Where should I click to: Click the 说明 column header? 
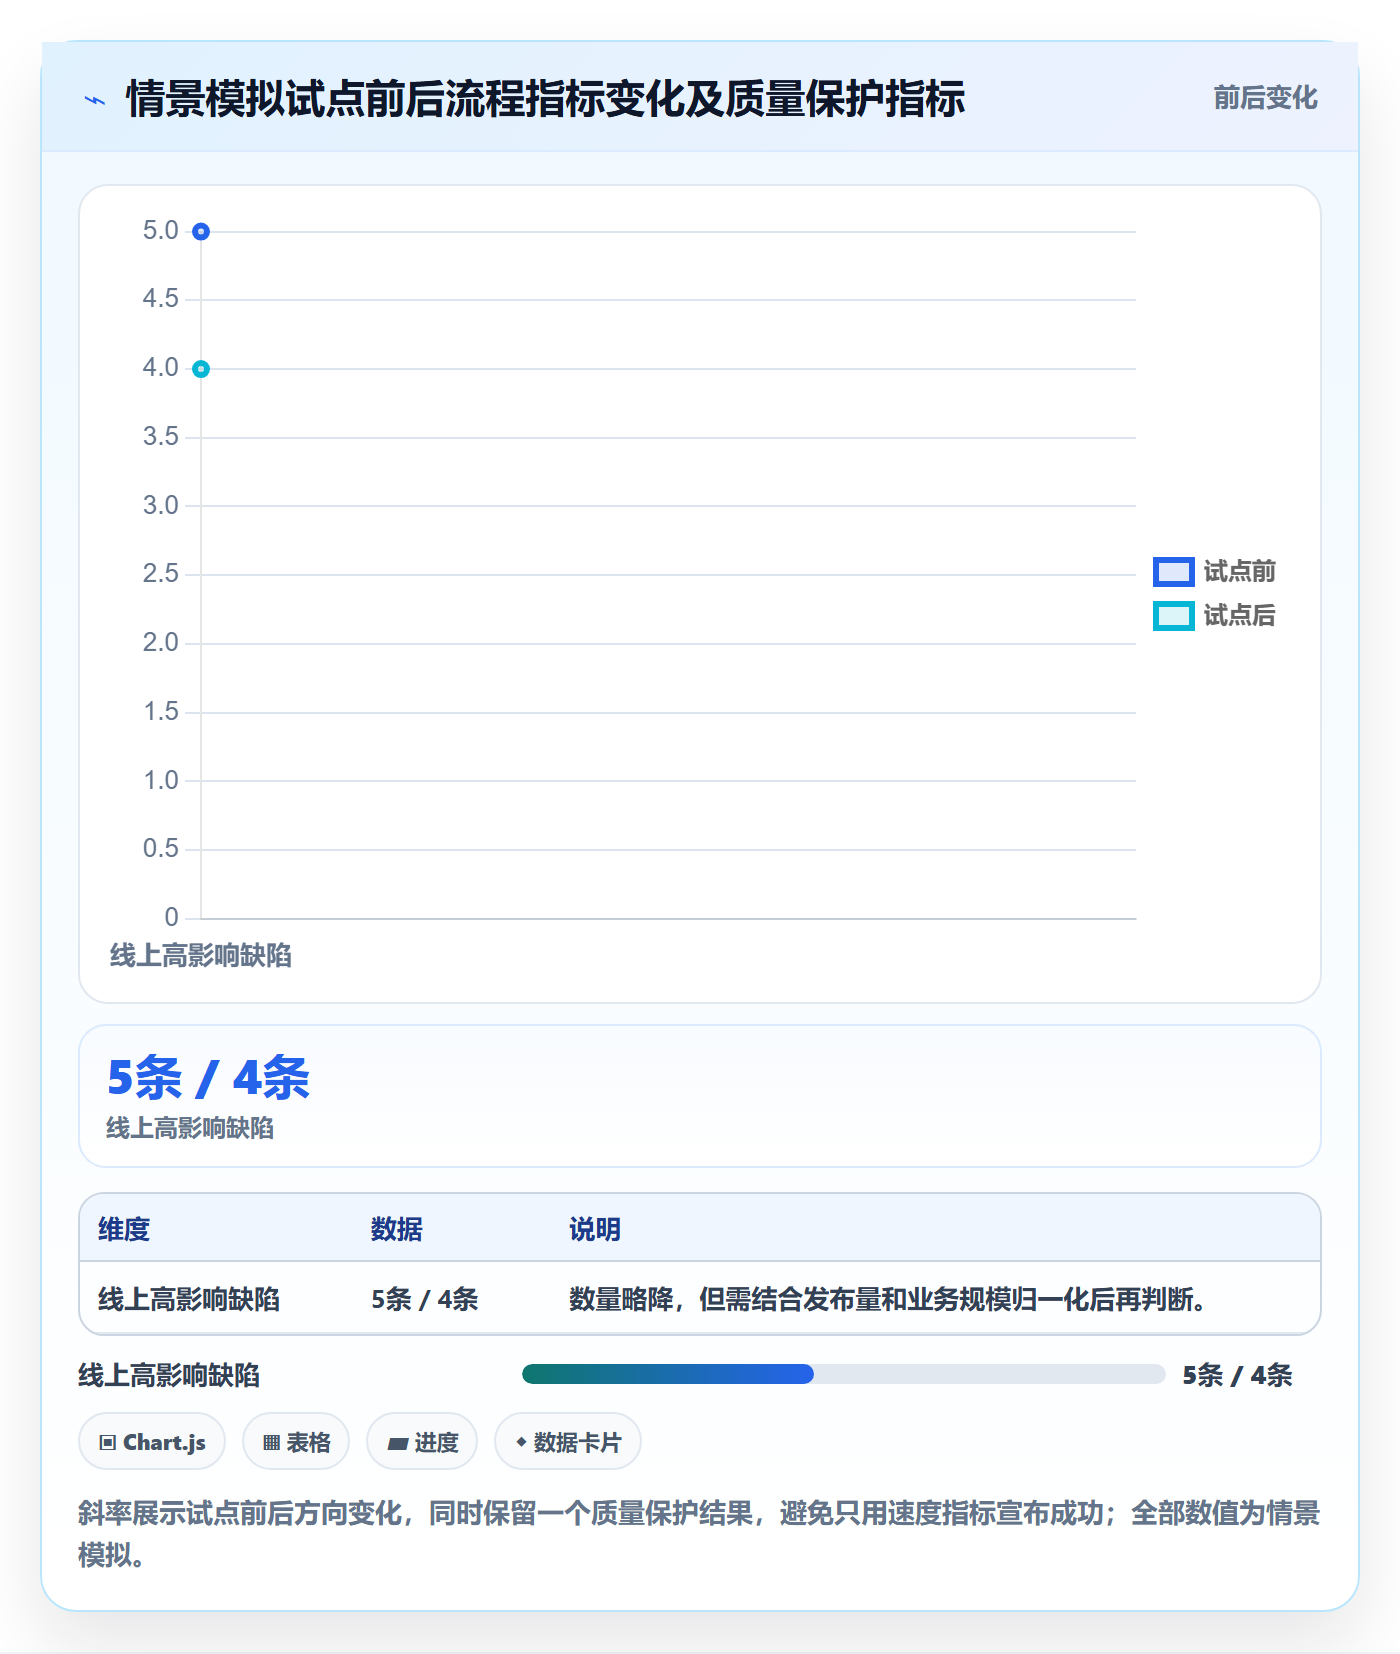(x=595, y=1229)
